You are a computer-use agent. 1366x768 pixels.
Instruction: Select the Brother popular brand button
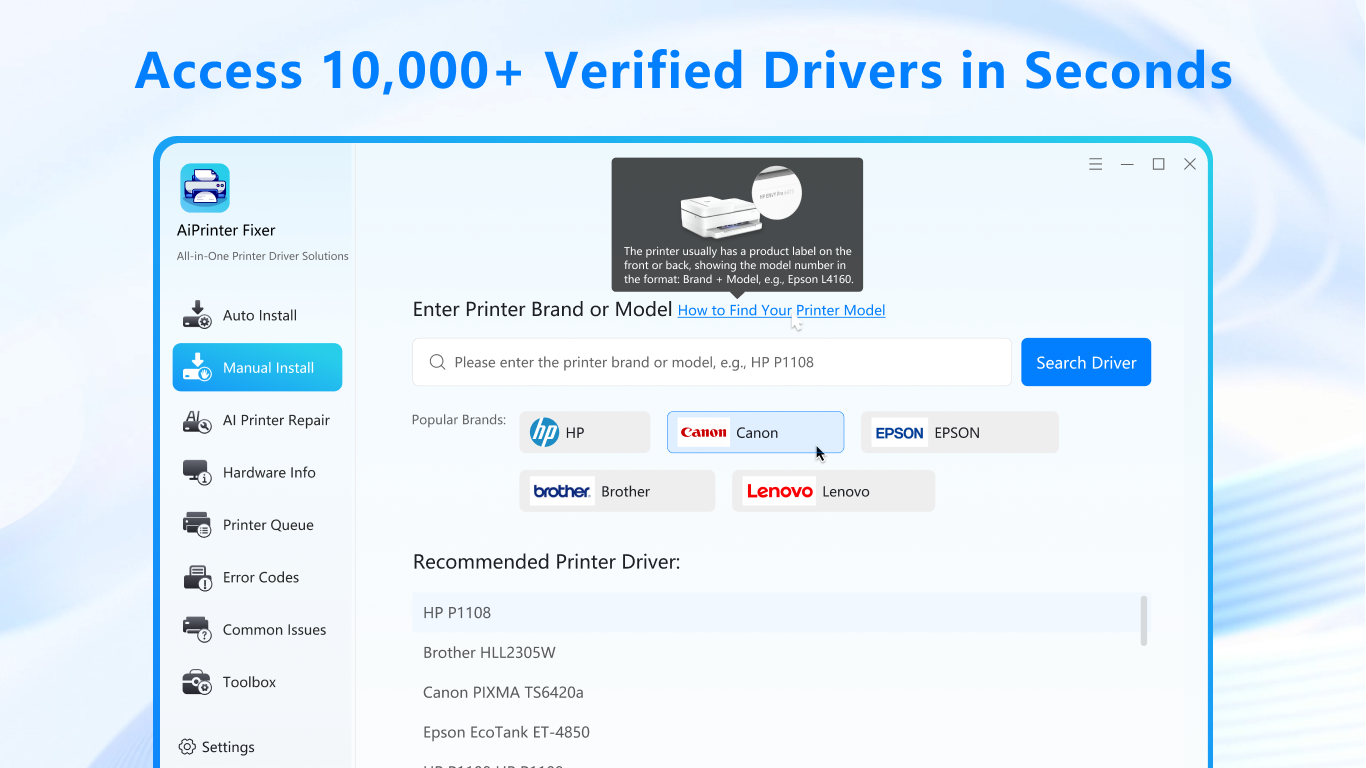[617, 491]
